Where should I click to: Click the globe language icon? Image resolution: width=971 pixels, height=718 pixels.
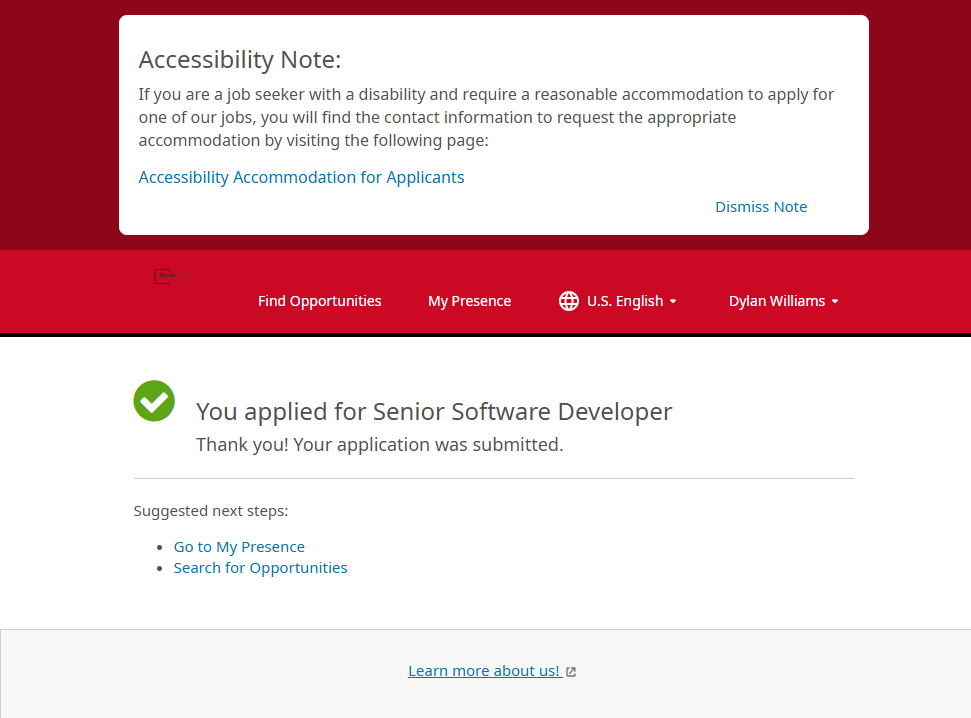569,301
